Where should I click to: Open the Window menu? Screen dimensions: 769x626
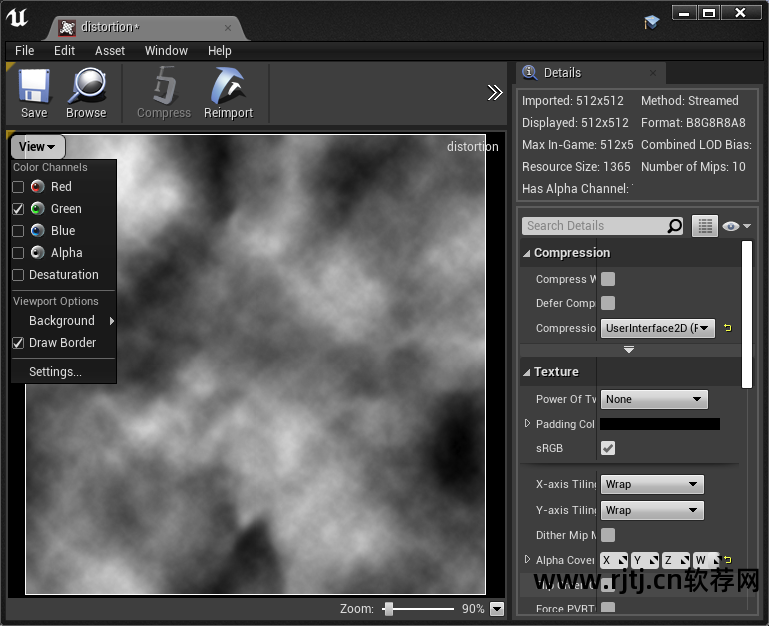click(166, 51)
